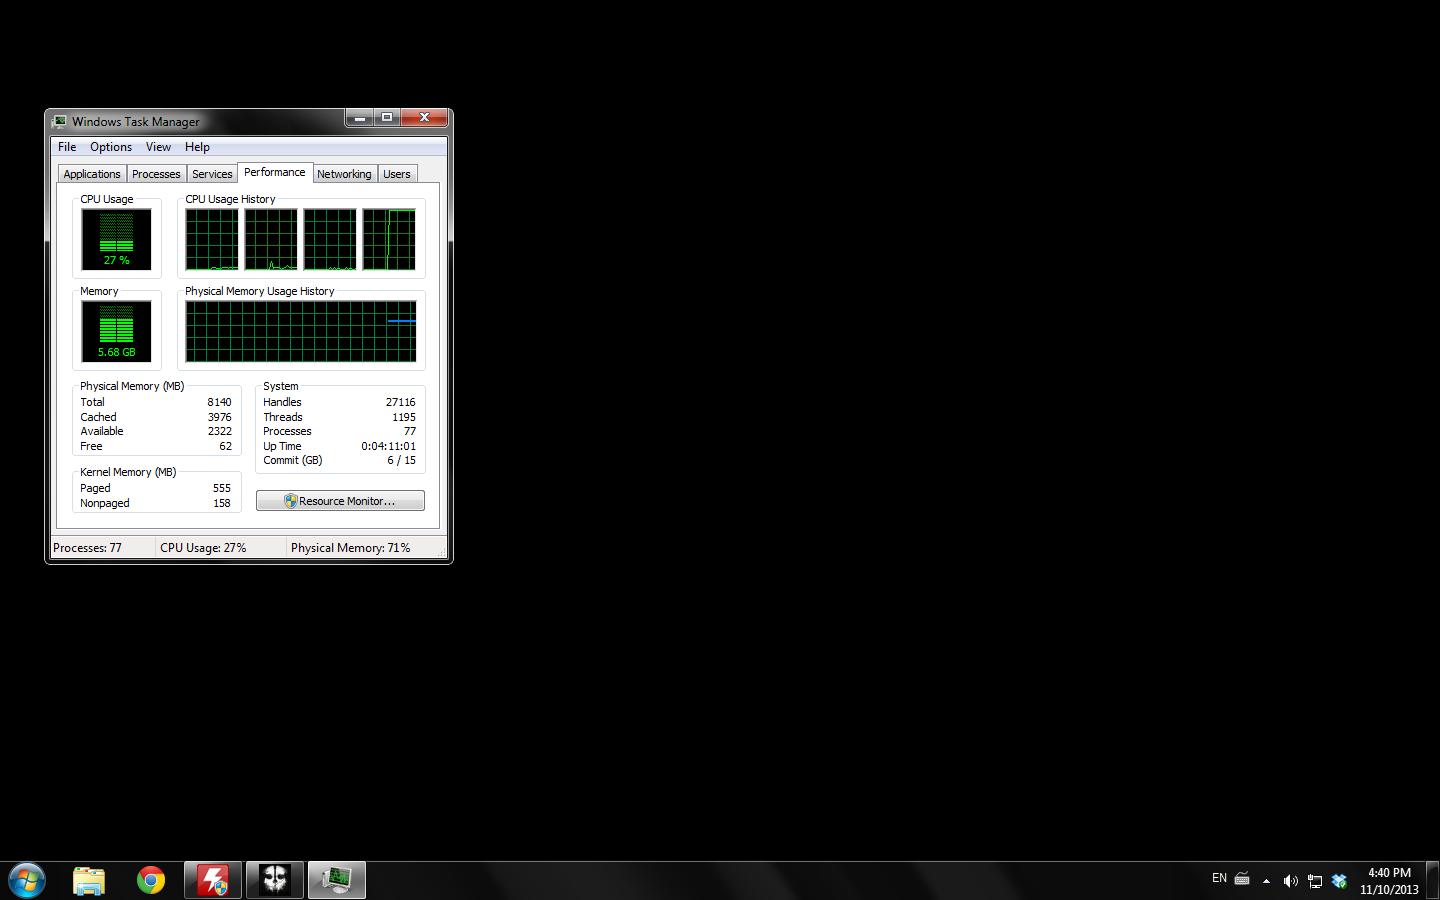Click the Show Desktop strip
Viewport: 1440px width, 900px height.
coord(1432,880)
